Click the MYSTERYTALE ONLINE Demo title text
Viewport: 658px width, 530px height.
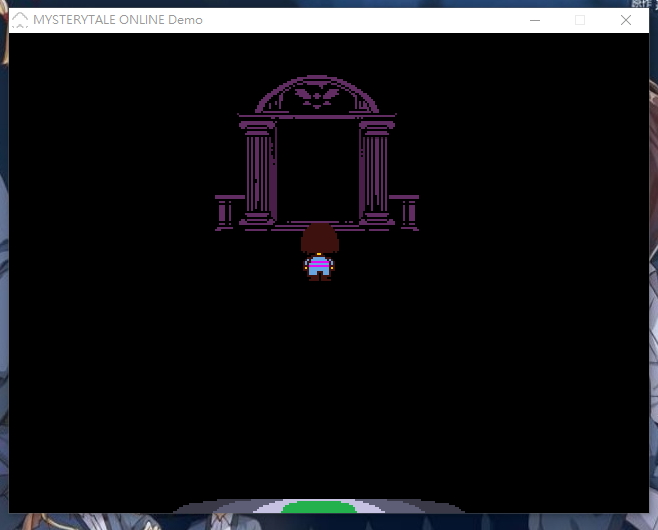(x=118, y=20)
